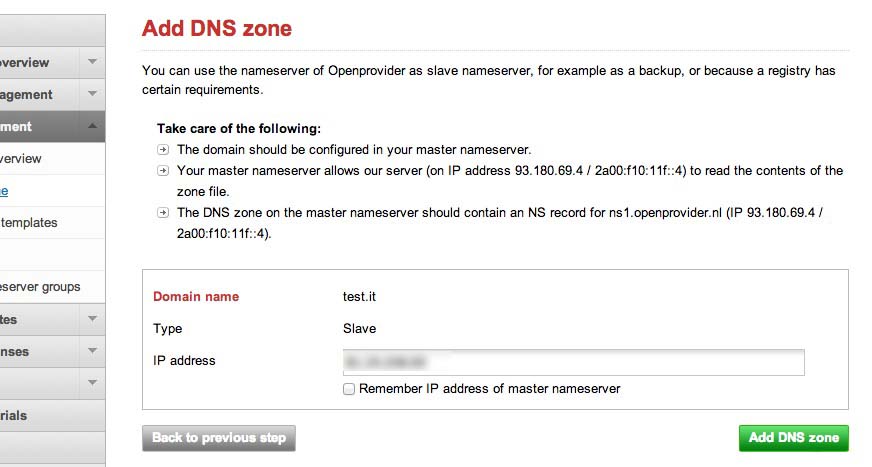
Task: Collapse the dark highlighted sidebar section arrow
Action: [92, 127]
